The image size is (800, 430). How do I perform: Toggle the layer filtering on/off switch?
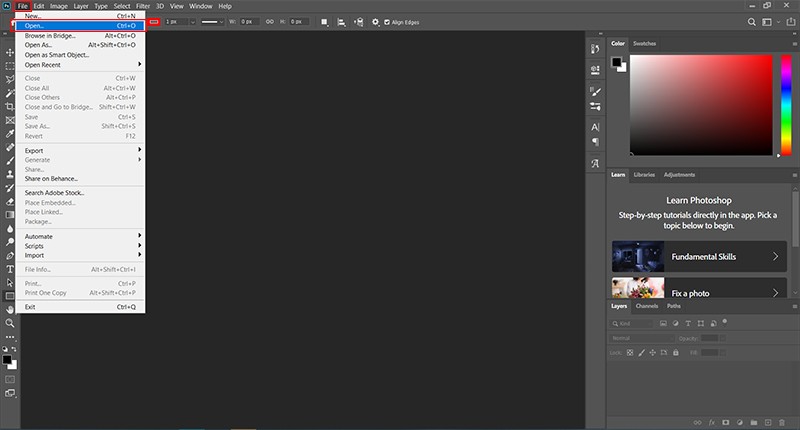point(724,322)
